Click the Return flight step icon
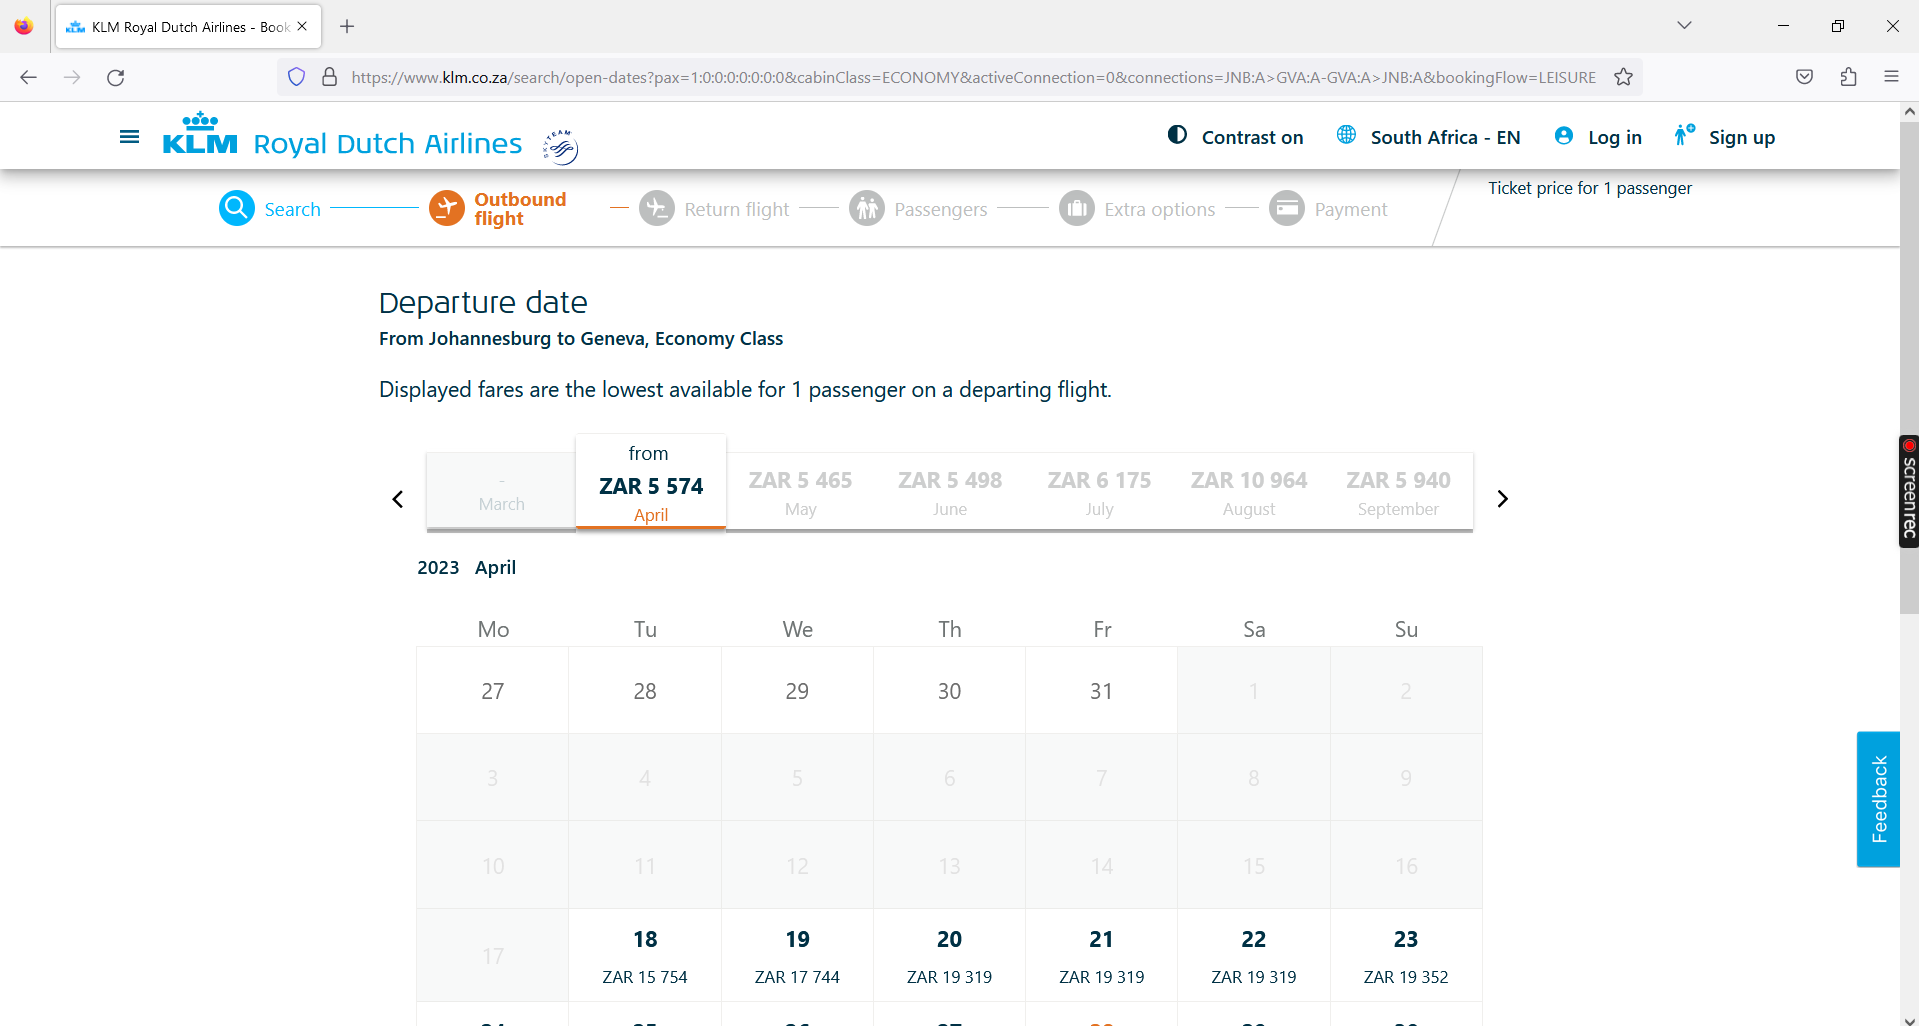 click(x=658, y=208)
